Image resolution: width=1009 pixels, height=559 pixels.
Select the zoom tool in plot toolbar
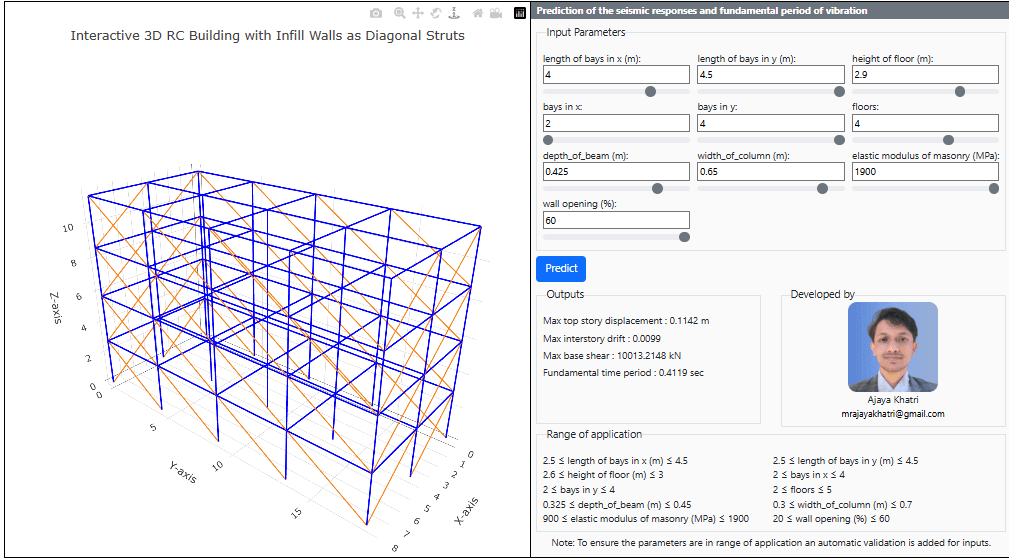(x=400, y=13)
